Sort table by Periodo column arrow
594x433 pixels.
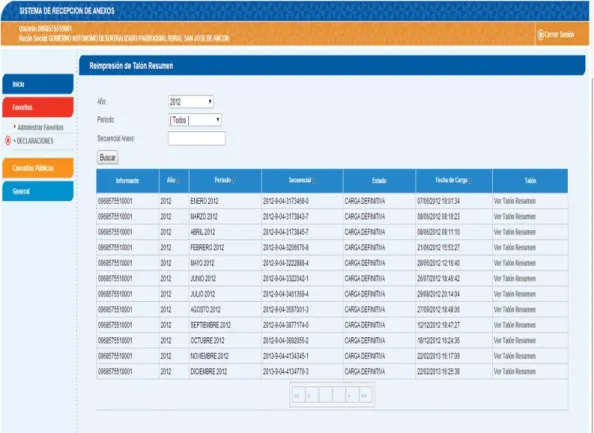coord(233,181)
